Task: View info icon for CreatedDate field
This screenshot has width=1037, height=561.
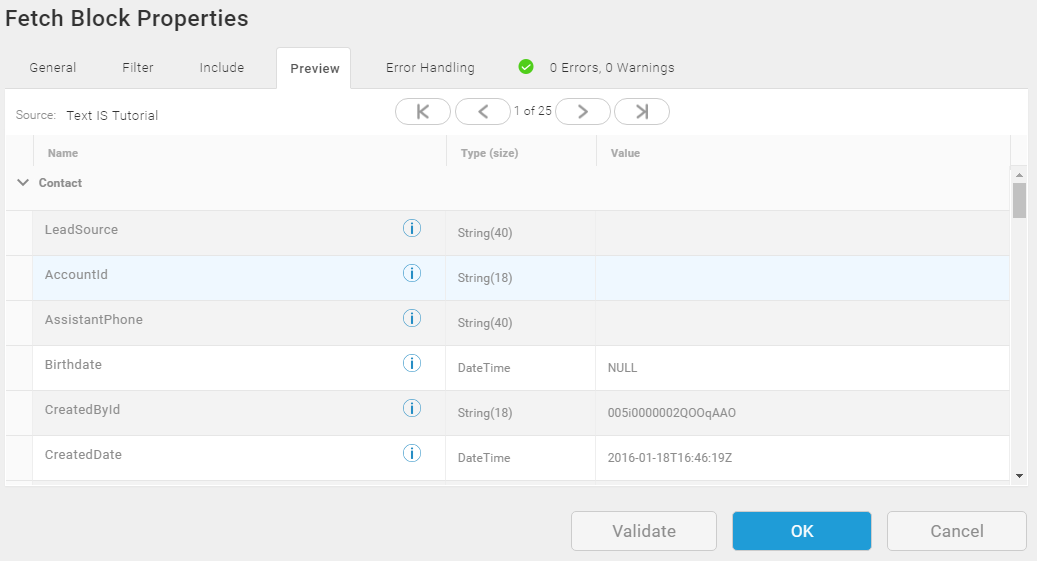Action: pyautogui.click(x=411, y=453)
